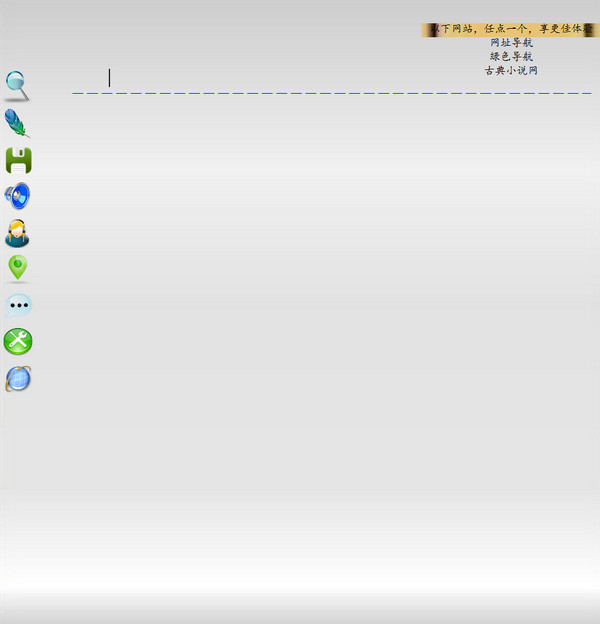Viewport: 600px width, 624px height.
Task: Open the customer service headset avatar icon
Action: click(17, 233)
